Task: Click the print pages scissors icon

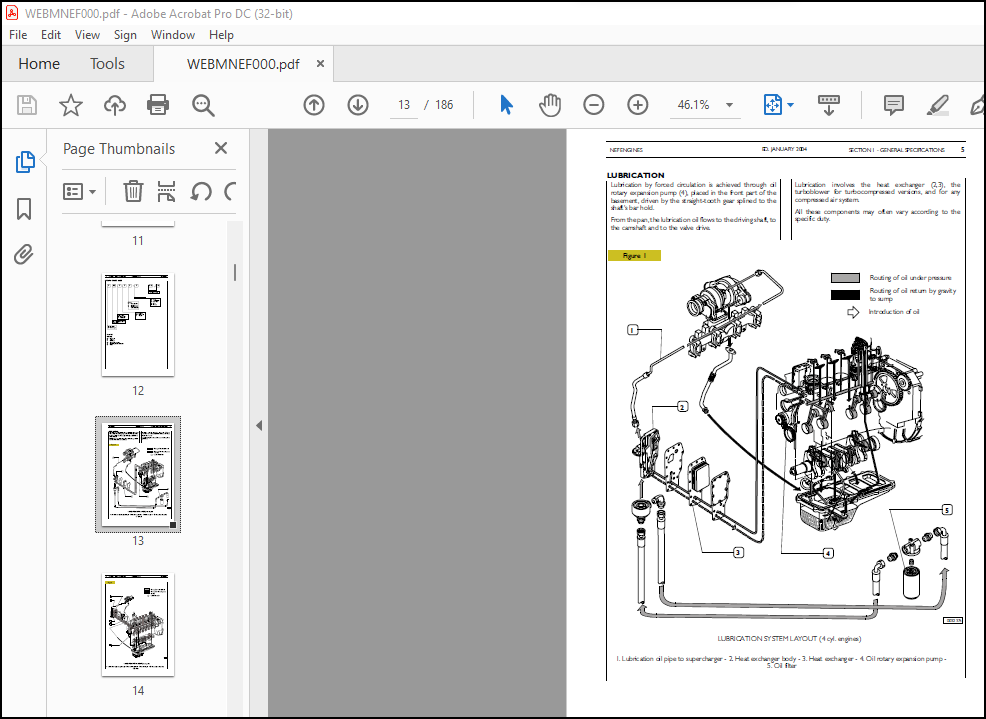Action: point(166,191)
